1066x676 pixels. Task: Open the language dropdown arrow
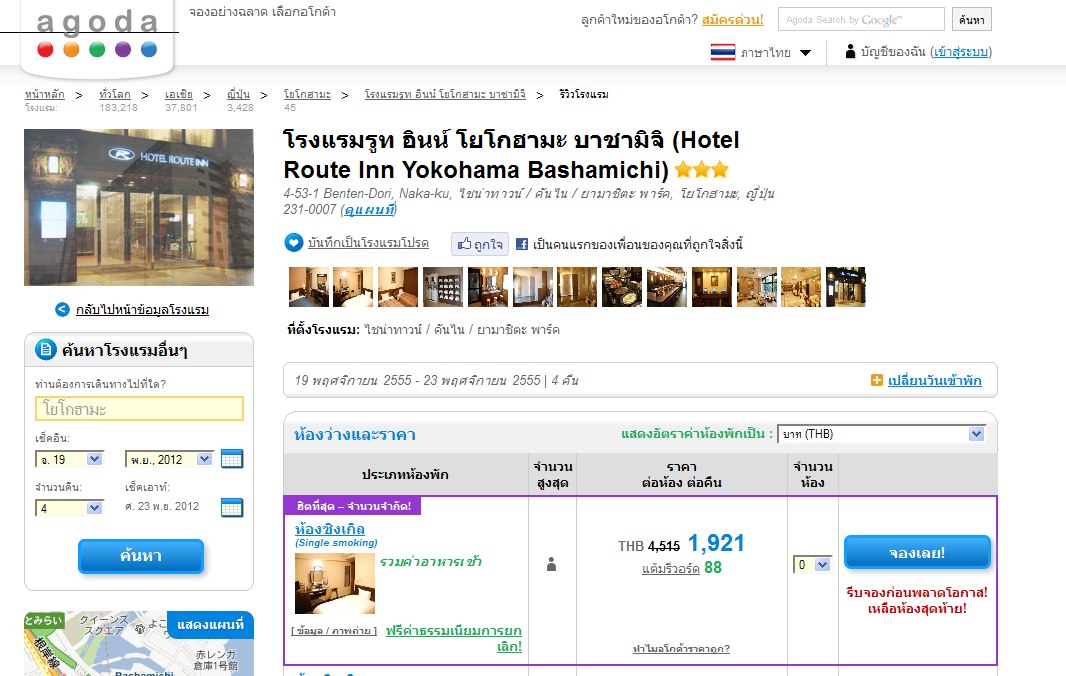point(806,52)
